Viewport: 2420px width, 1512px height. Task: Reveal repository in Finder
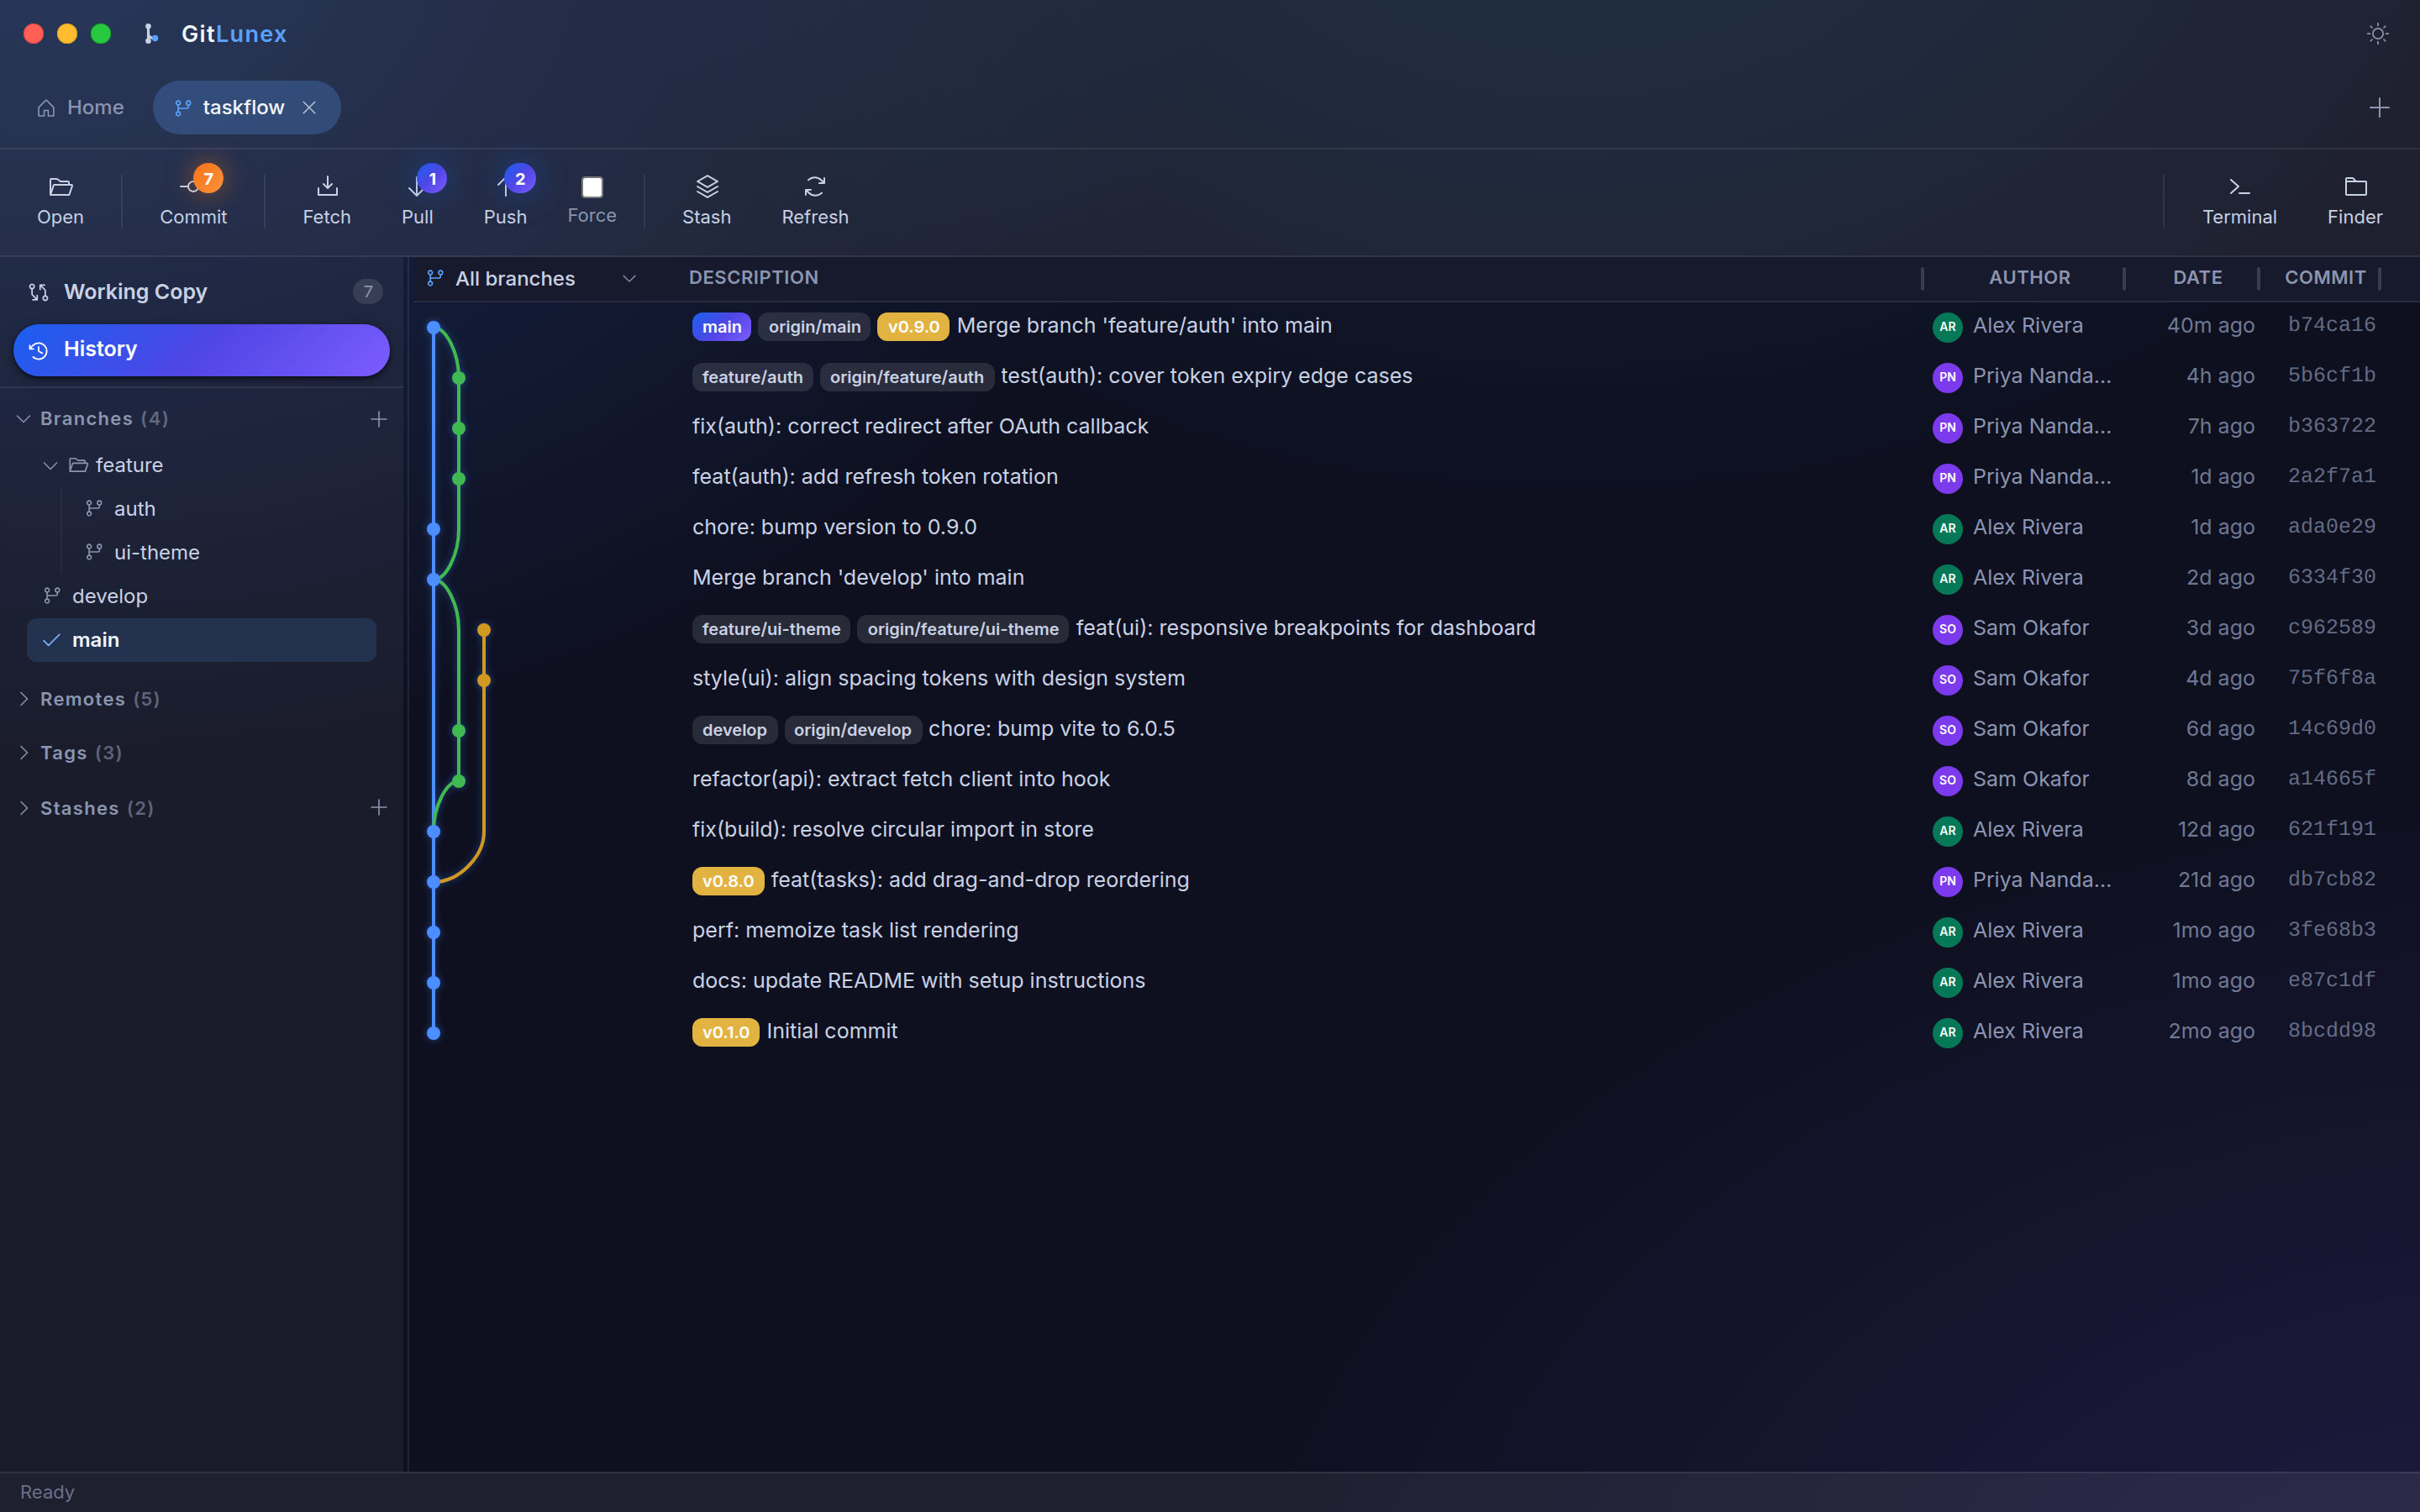click(2354, 200)
